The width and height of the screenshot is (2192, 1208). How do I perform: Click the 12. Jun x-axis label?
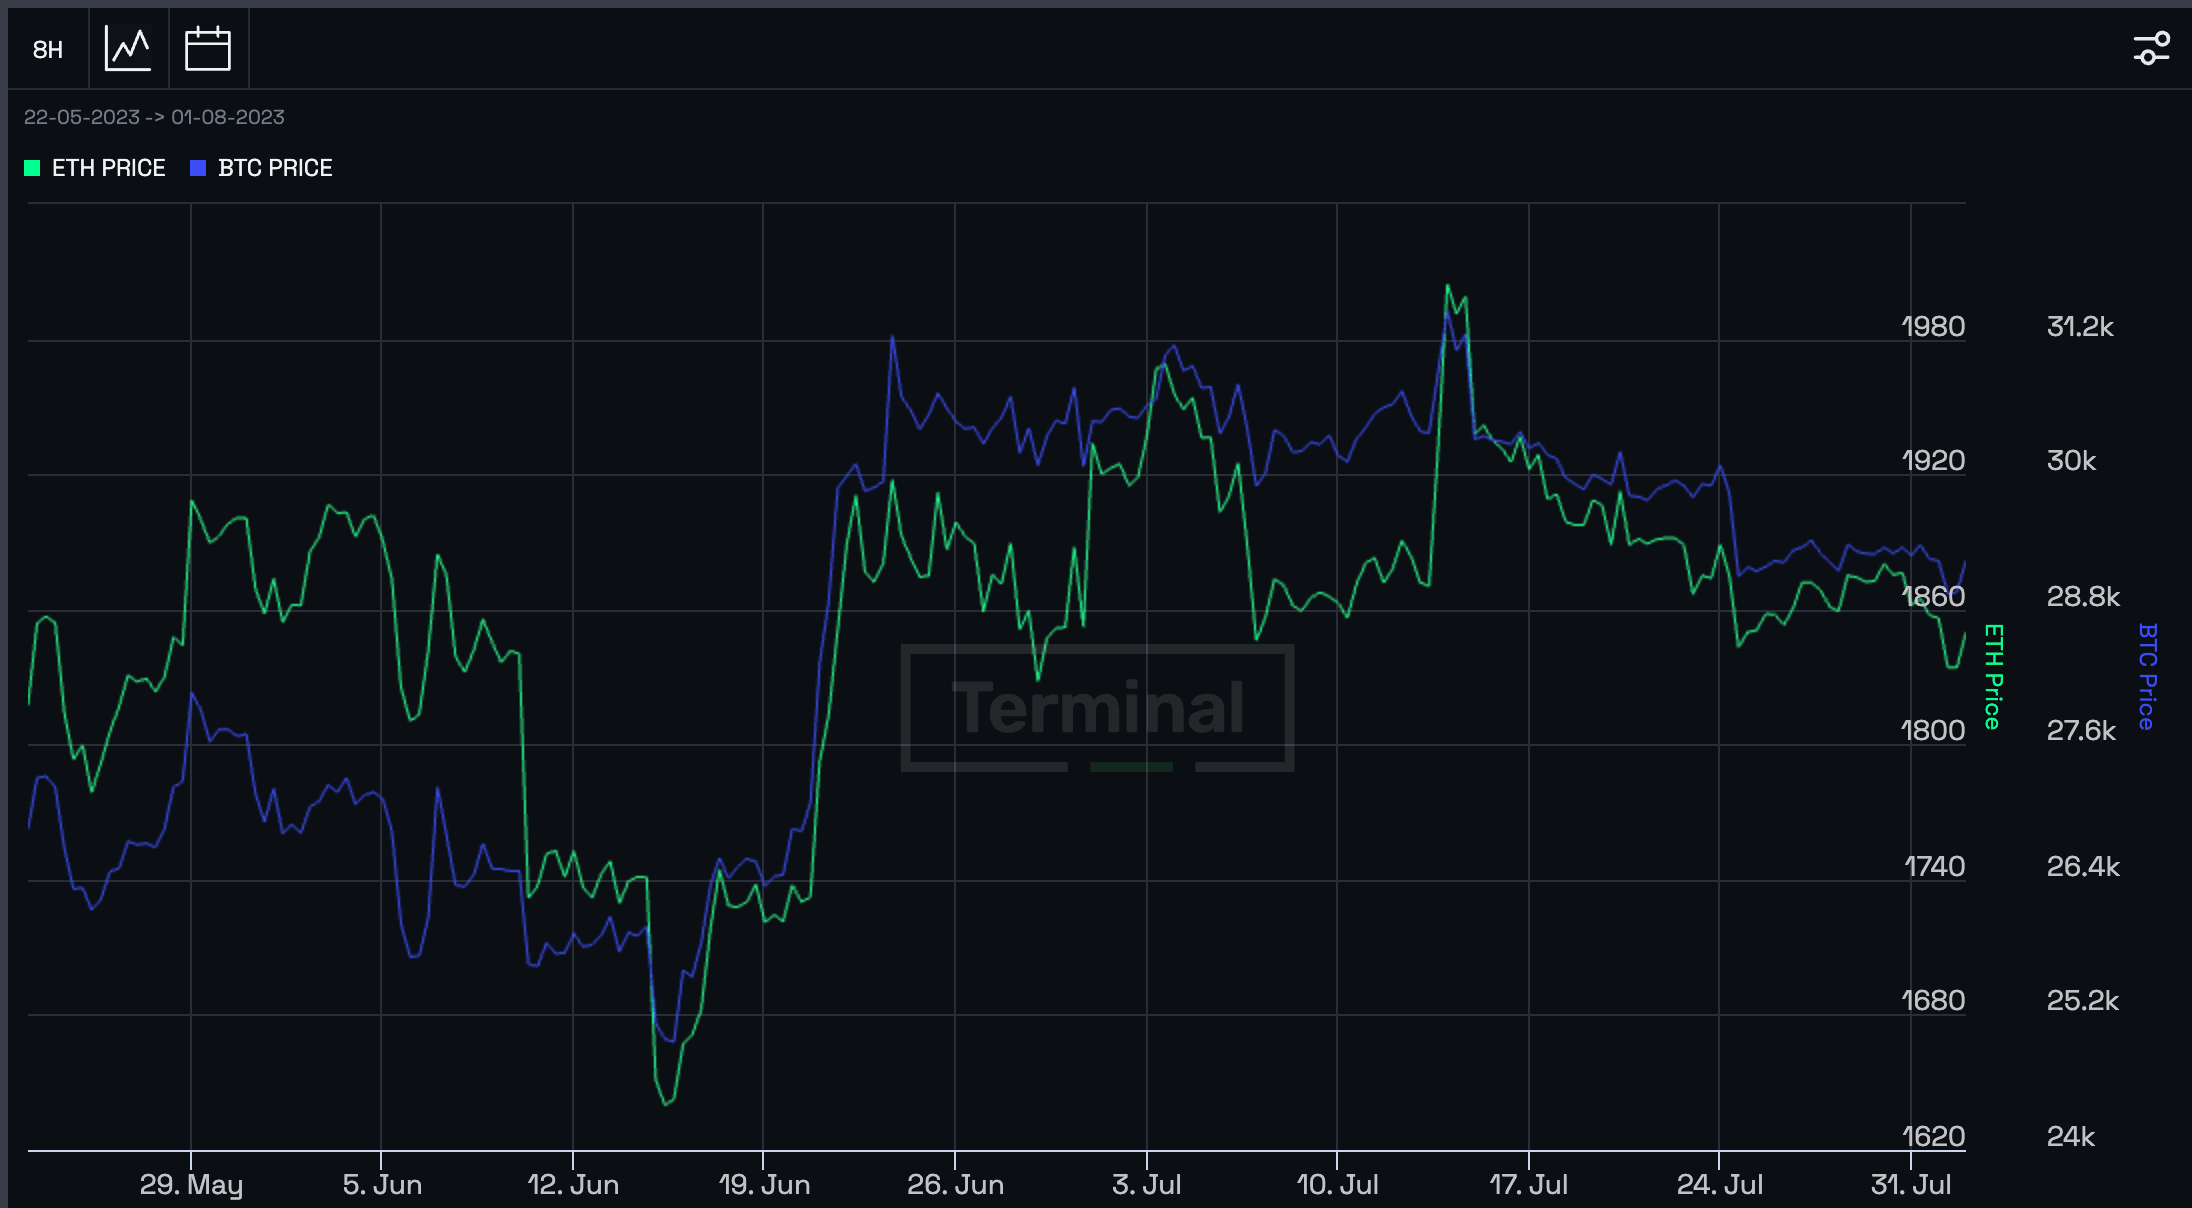[x=573, y=1185]
